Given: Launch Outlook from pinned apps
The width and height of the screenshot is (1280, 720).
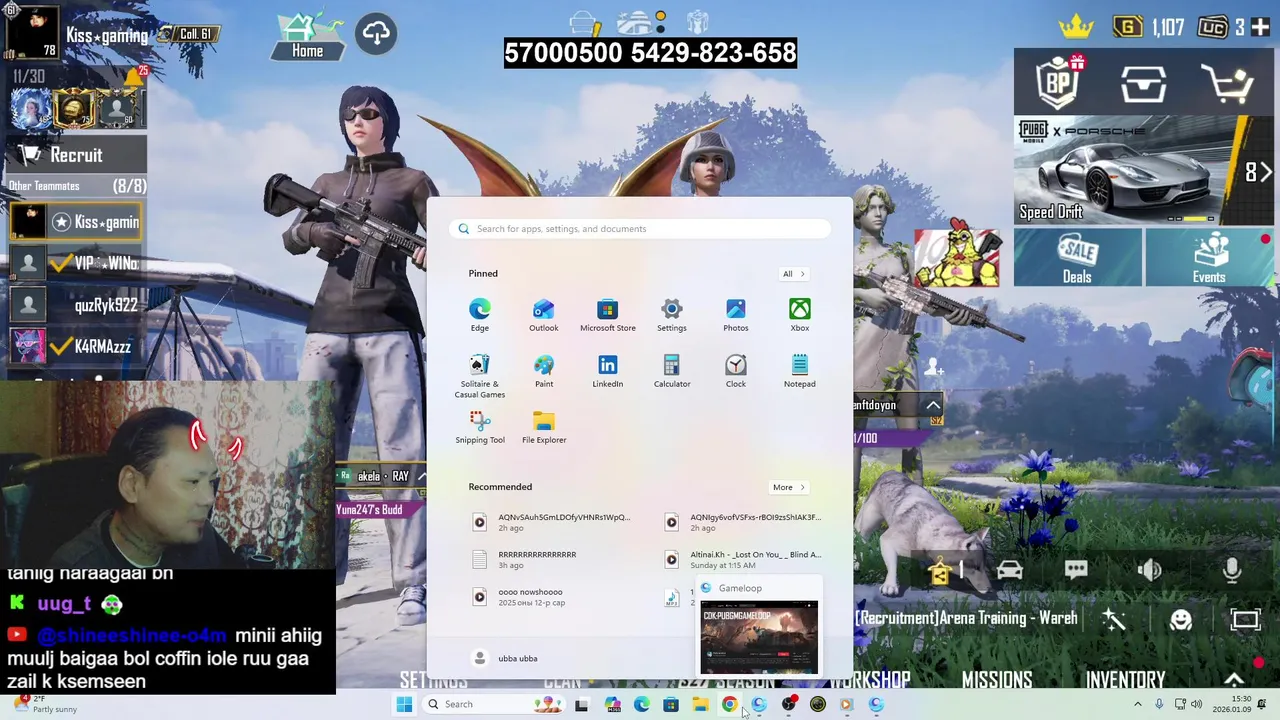Looking at the screenshot, I should click(x=544, y=314).
